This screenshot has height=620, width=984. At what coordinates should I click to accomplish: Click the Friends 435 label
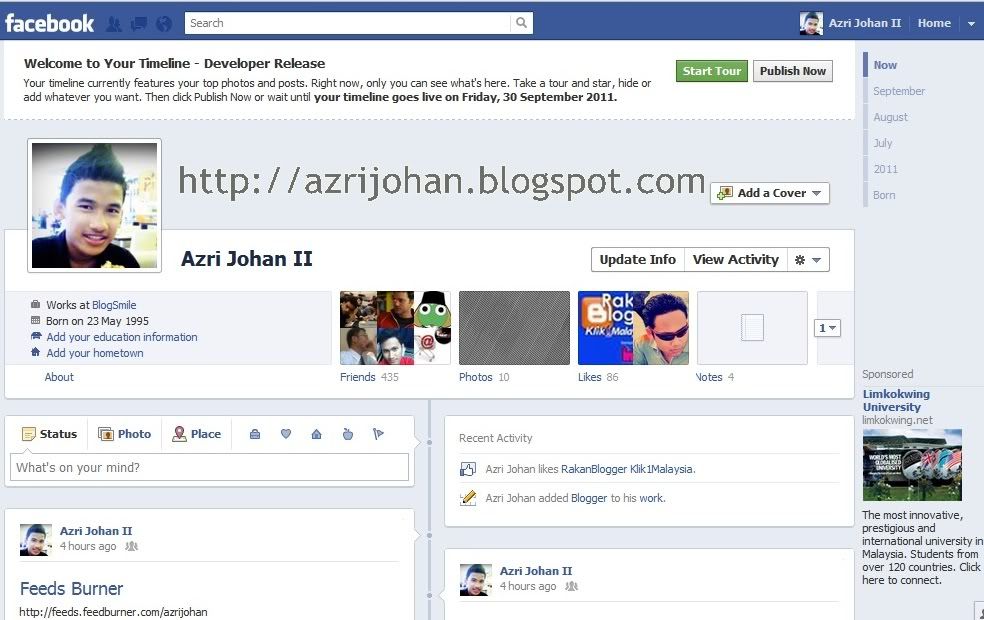pos(369,377)
